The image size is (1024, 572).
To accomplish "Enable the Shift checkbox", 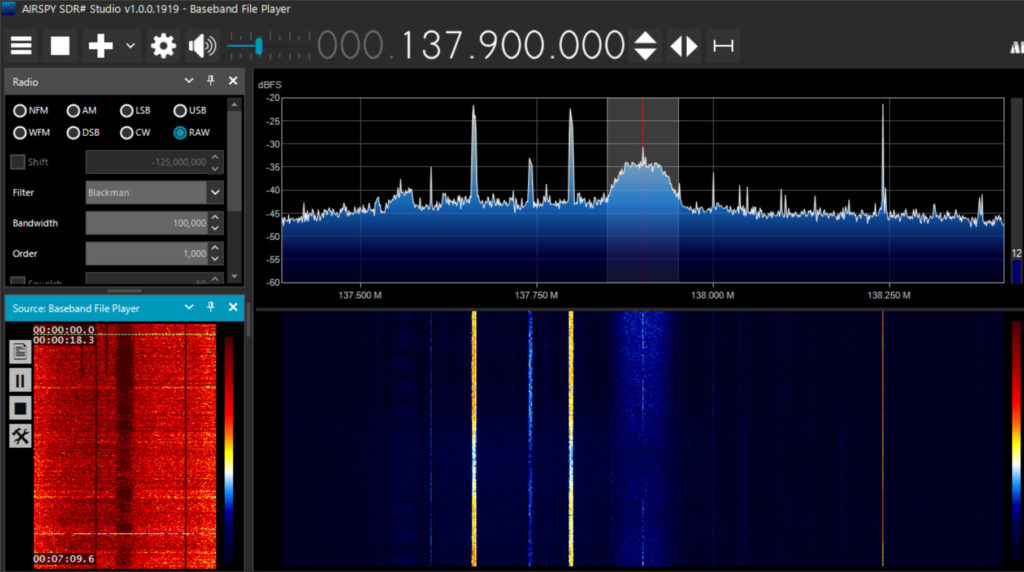I will 18,162.
